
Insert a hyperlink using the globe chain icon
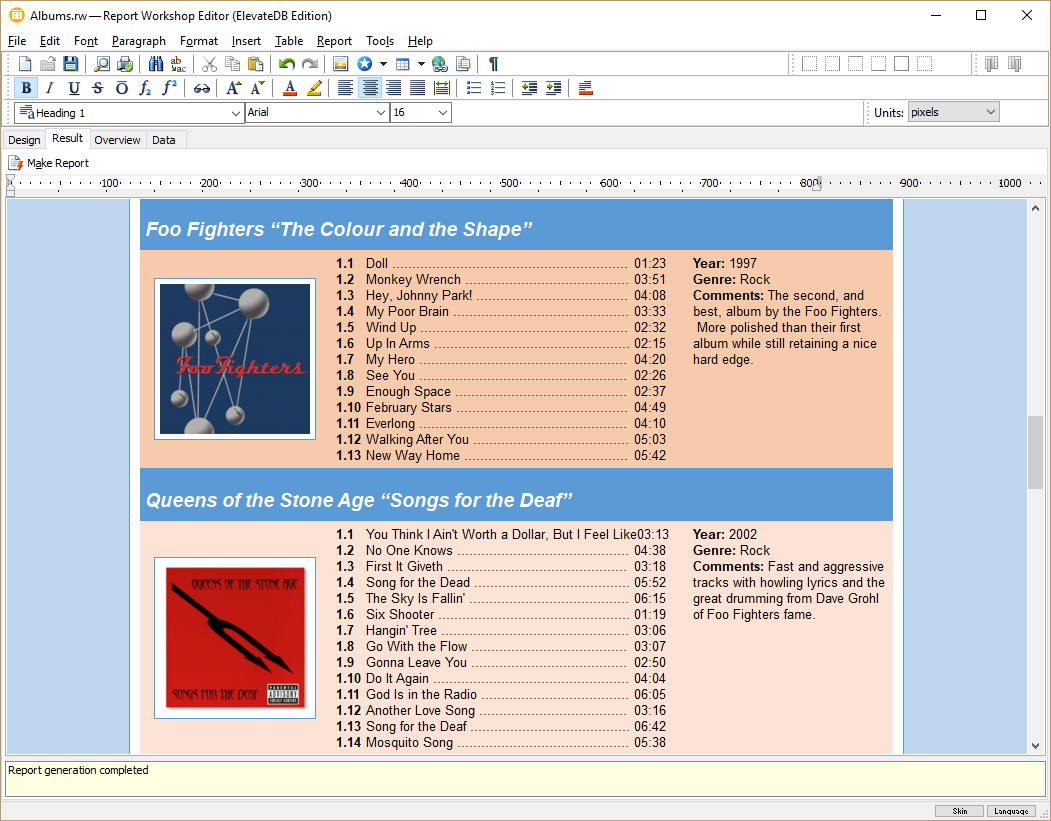[x=440, y=64]
